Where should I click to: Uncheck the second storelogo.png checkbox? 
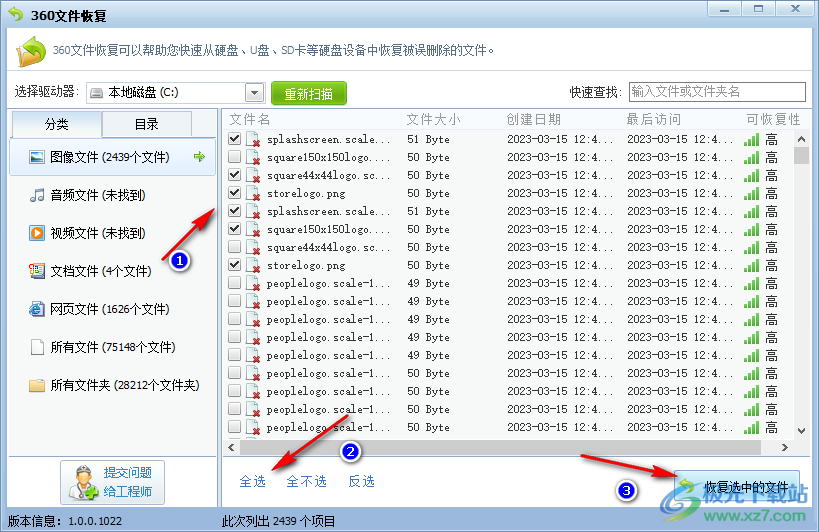(235, 265)
